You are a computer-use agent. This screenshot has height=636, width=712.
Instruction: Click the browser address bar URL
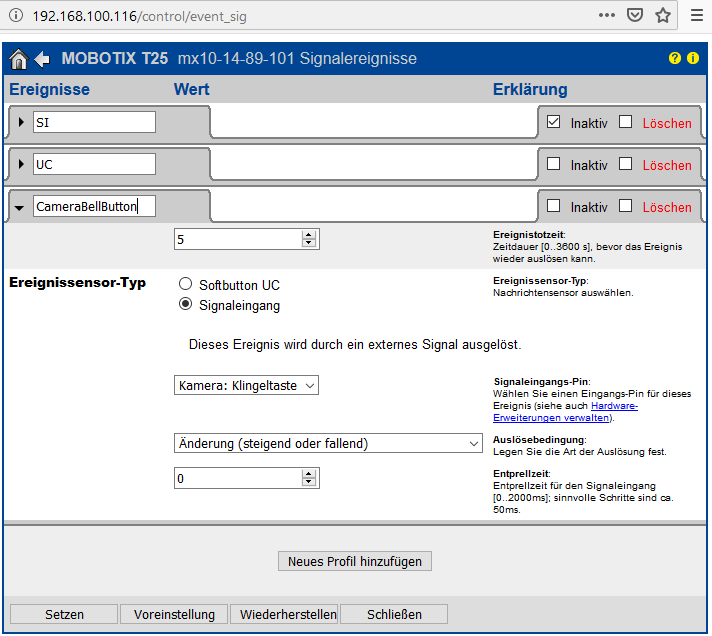tap(139, 16)
